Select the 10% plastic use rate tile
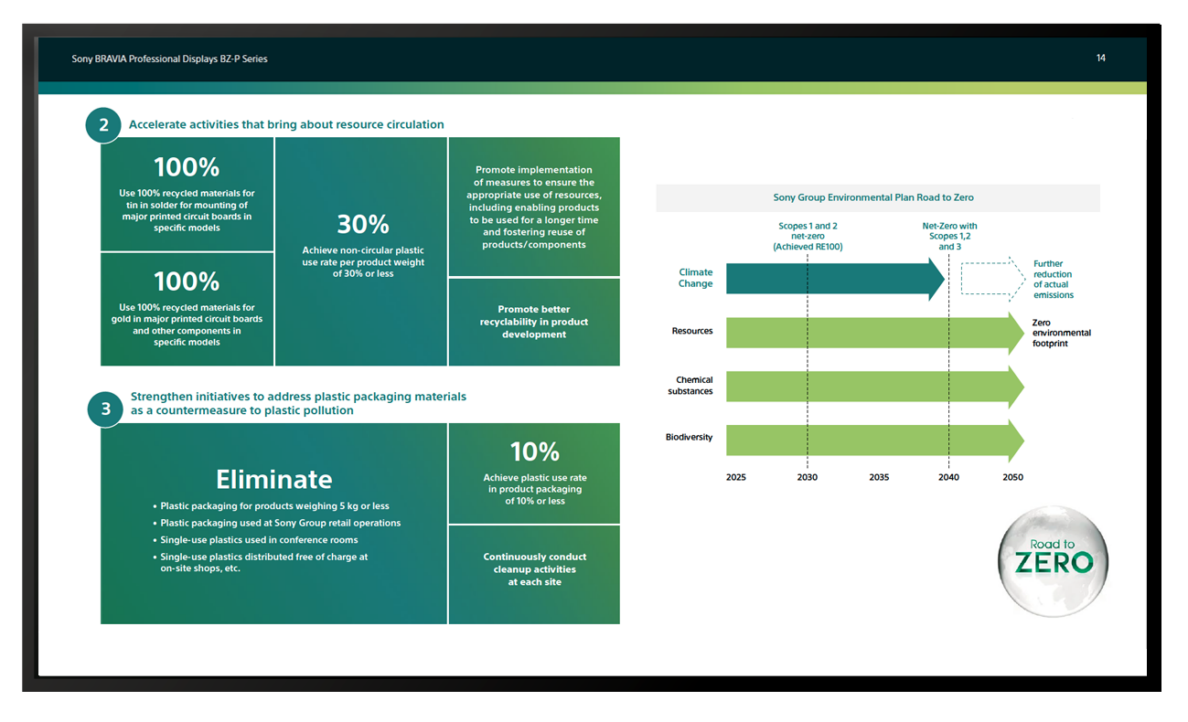 tap(534, 473)
